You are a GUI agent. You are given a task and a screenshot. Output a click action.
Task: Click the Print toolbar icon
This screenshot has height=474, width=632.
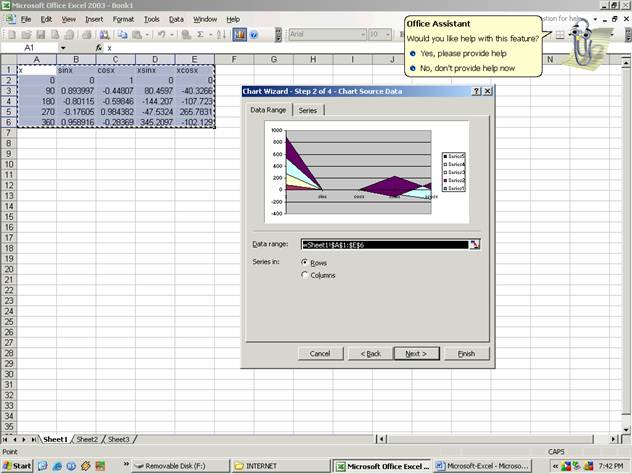(86, 35)
